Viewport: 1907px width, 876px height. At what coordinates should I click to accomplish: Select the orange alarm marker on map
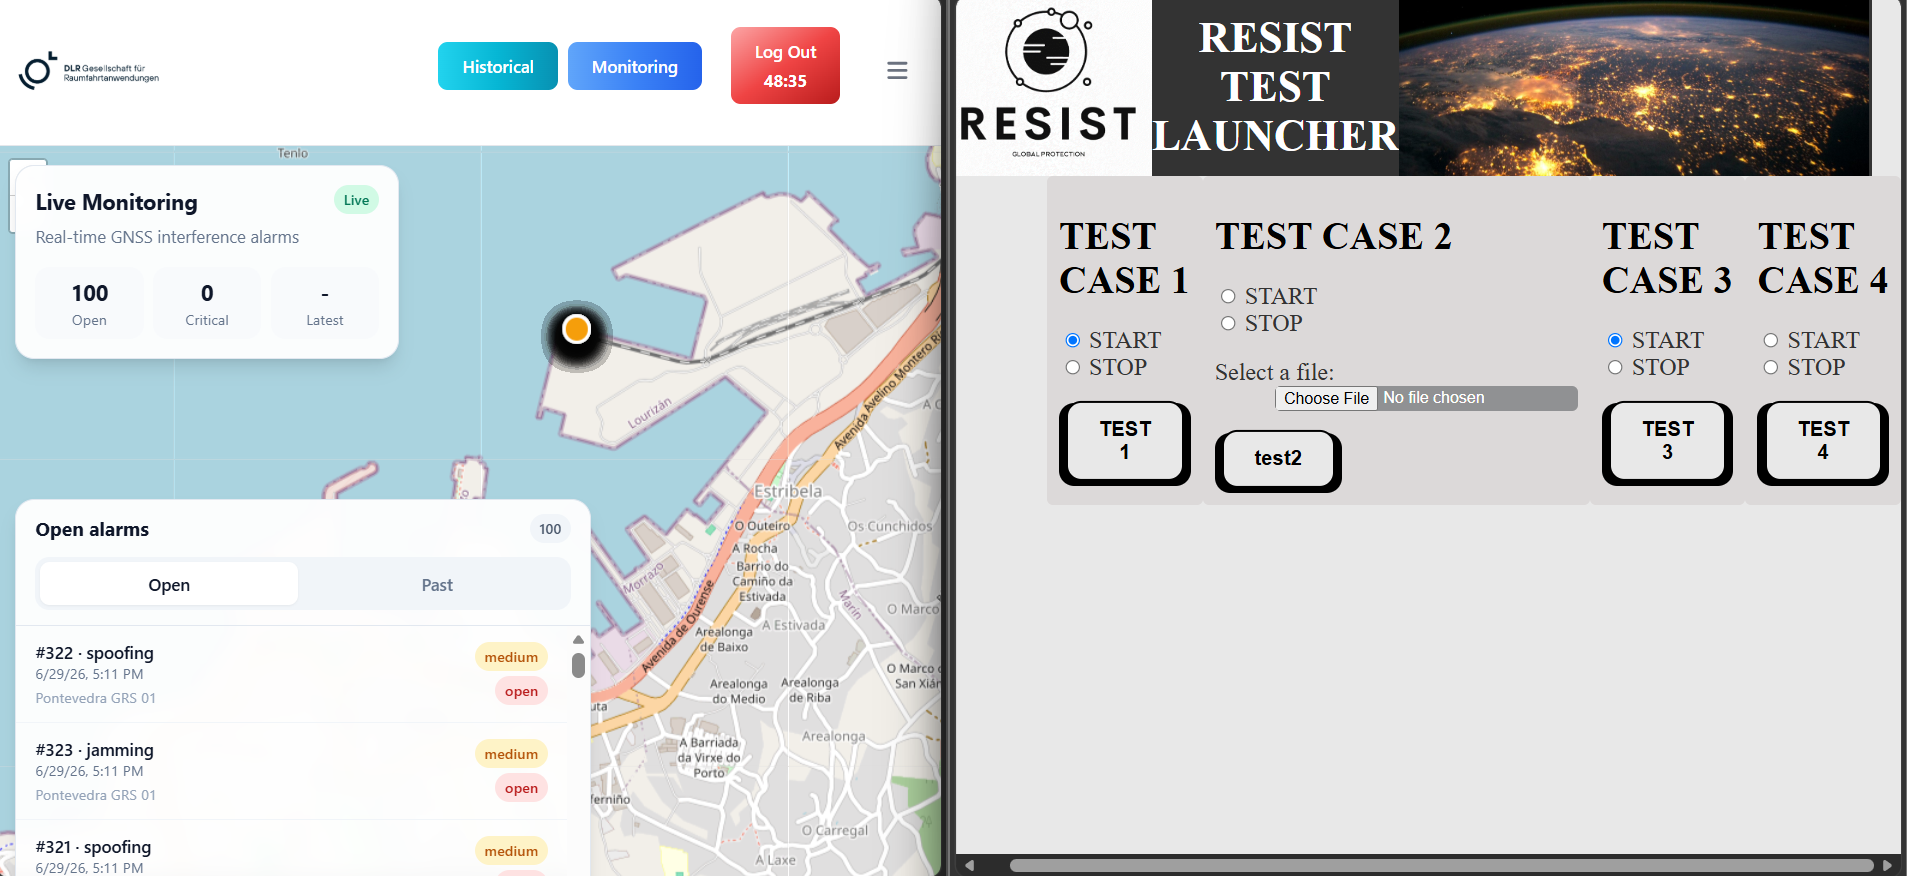tap(577, 329)
